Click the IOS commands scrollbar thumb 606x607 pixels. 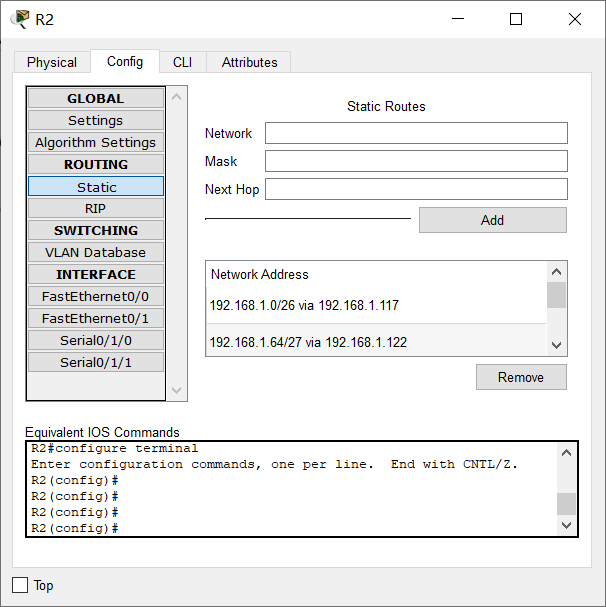coord(567,504)
